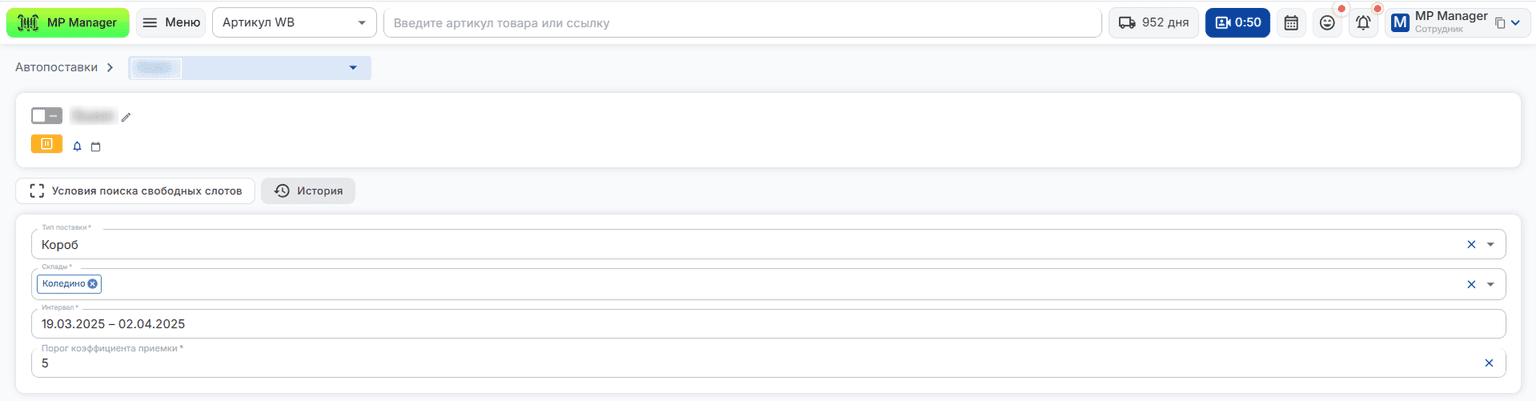Remove the Коледино warehouse chip

tap(93, 284)
